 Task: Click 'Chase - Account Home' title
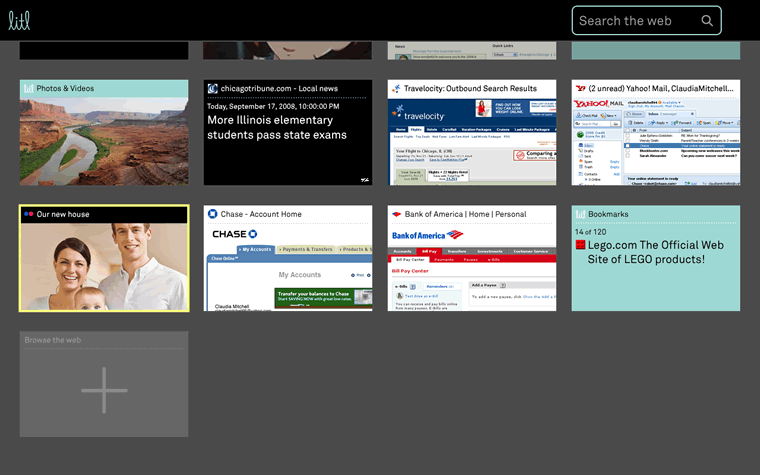[261, 214]
